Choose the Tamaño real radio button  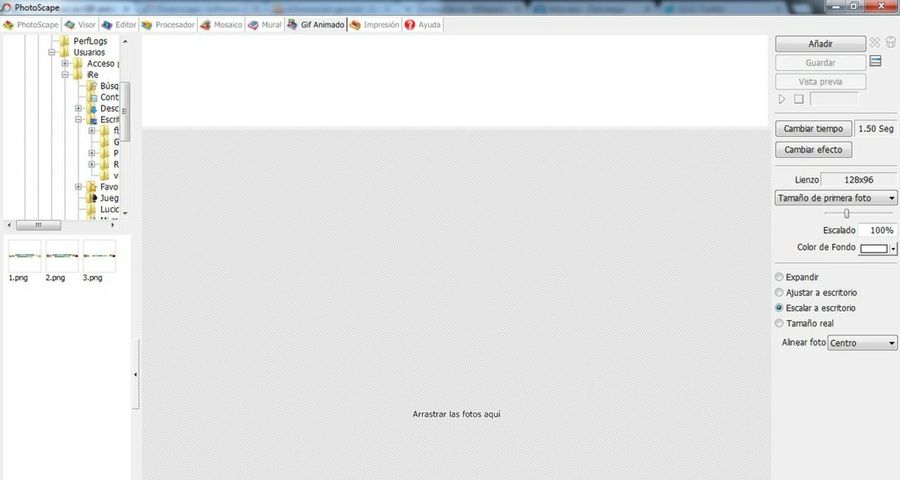coord(780,324)
